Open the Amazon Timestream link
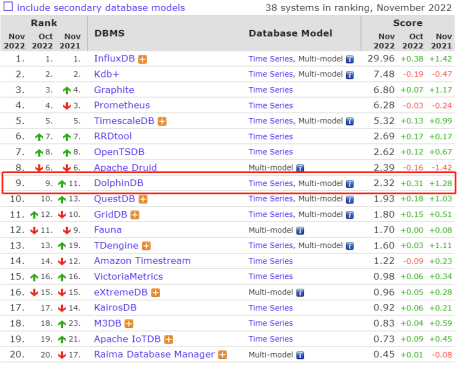 (x=142, y=261)
